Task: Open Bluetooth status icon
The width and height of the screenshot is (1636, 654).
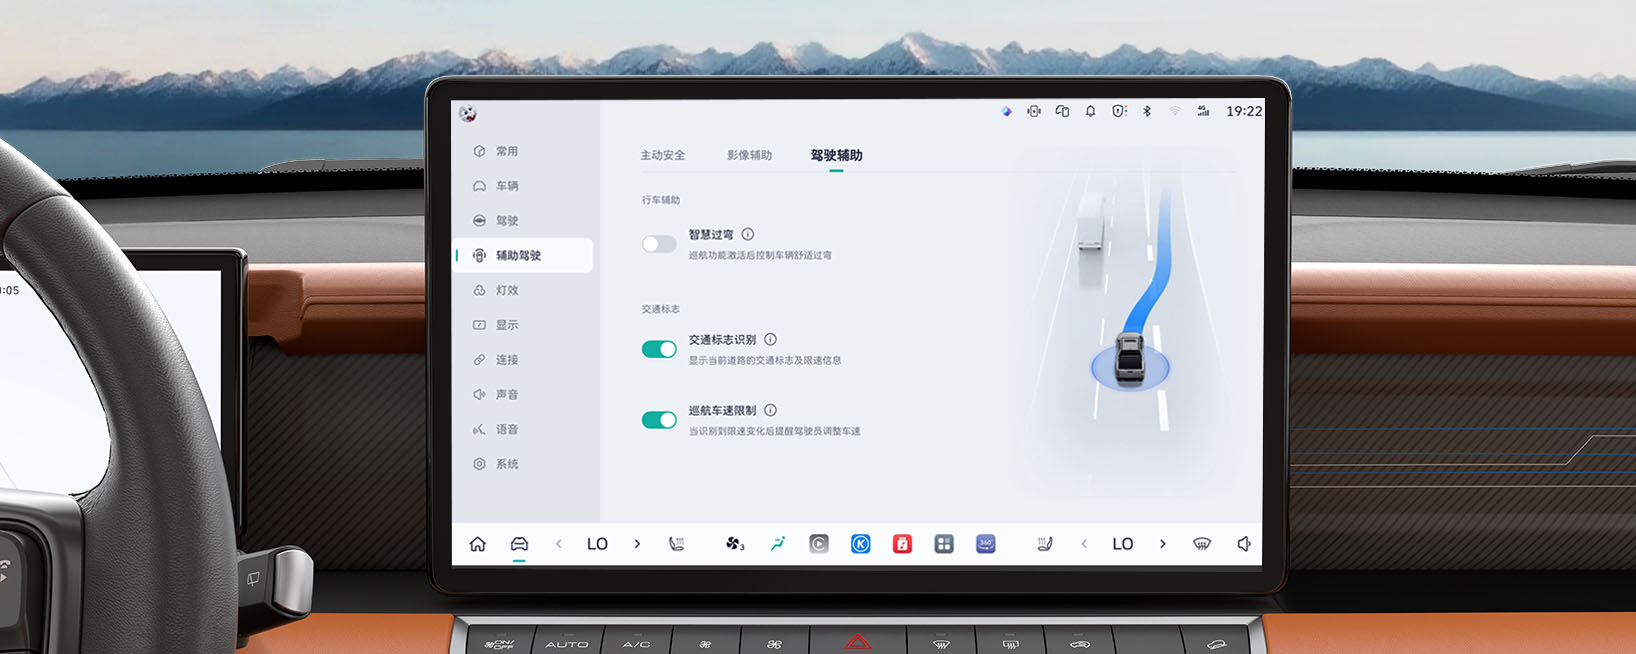Action: point(1147,111)
